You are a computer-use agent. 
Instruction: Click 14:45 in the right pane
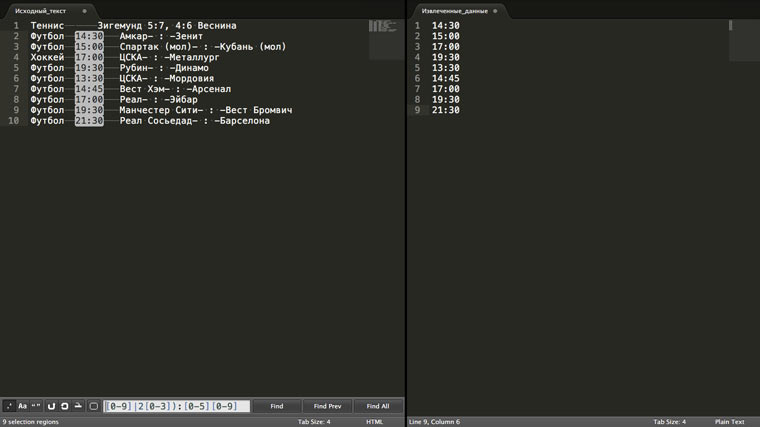[445, 79]
